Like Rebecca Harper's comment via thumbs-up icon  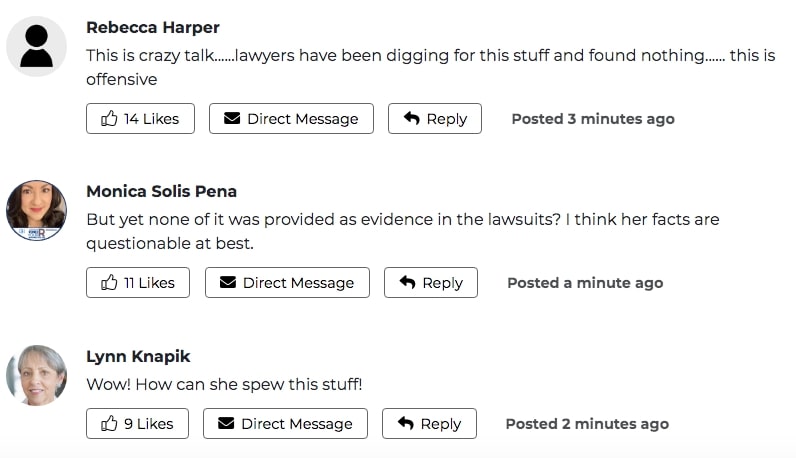point(109,118)
